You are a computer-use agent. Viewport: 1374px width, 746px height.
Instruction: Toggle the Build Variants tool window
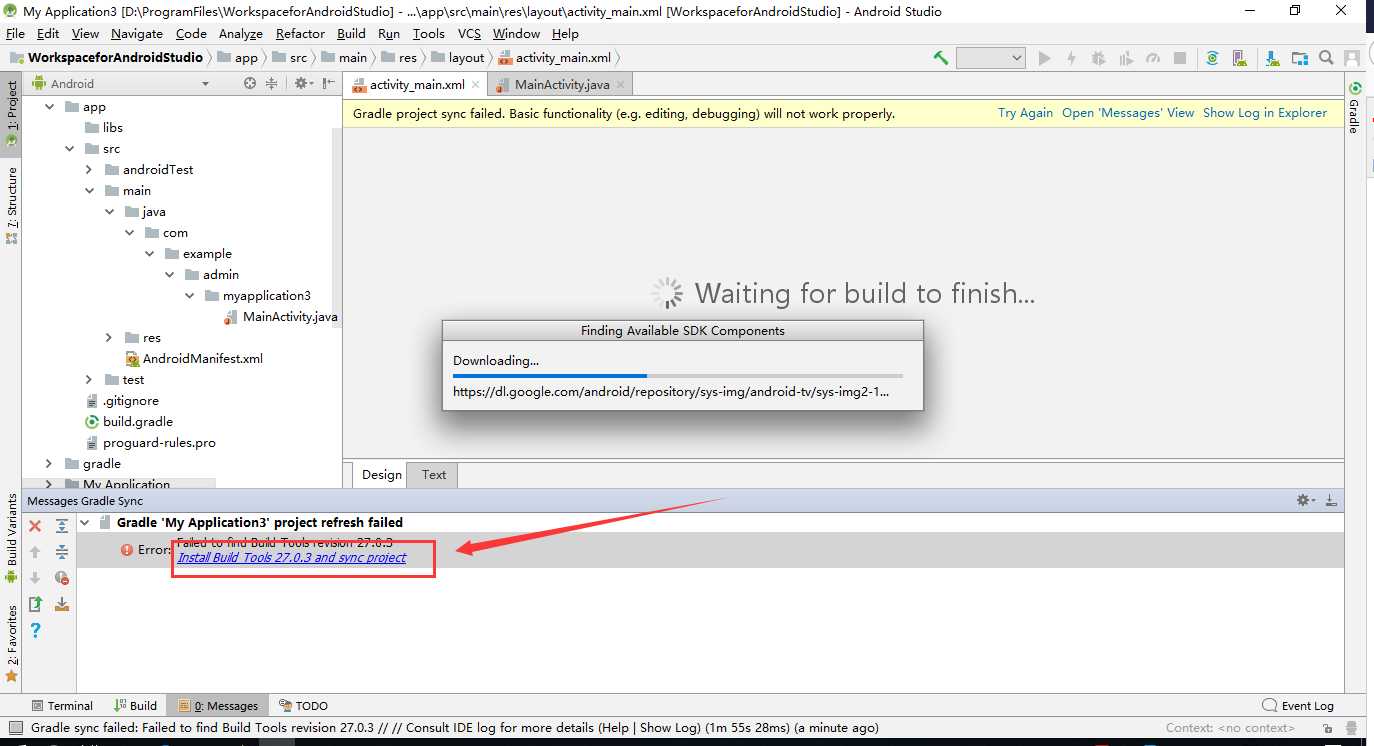click(x=12, y=539)
